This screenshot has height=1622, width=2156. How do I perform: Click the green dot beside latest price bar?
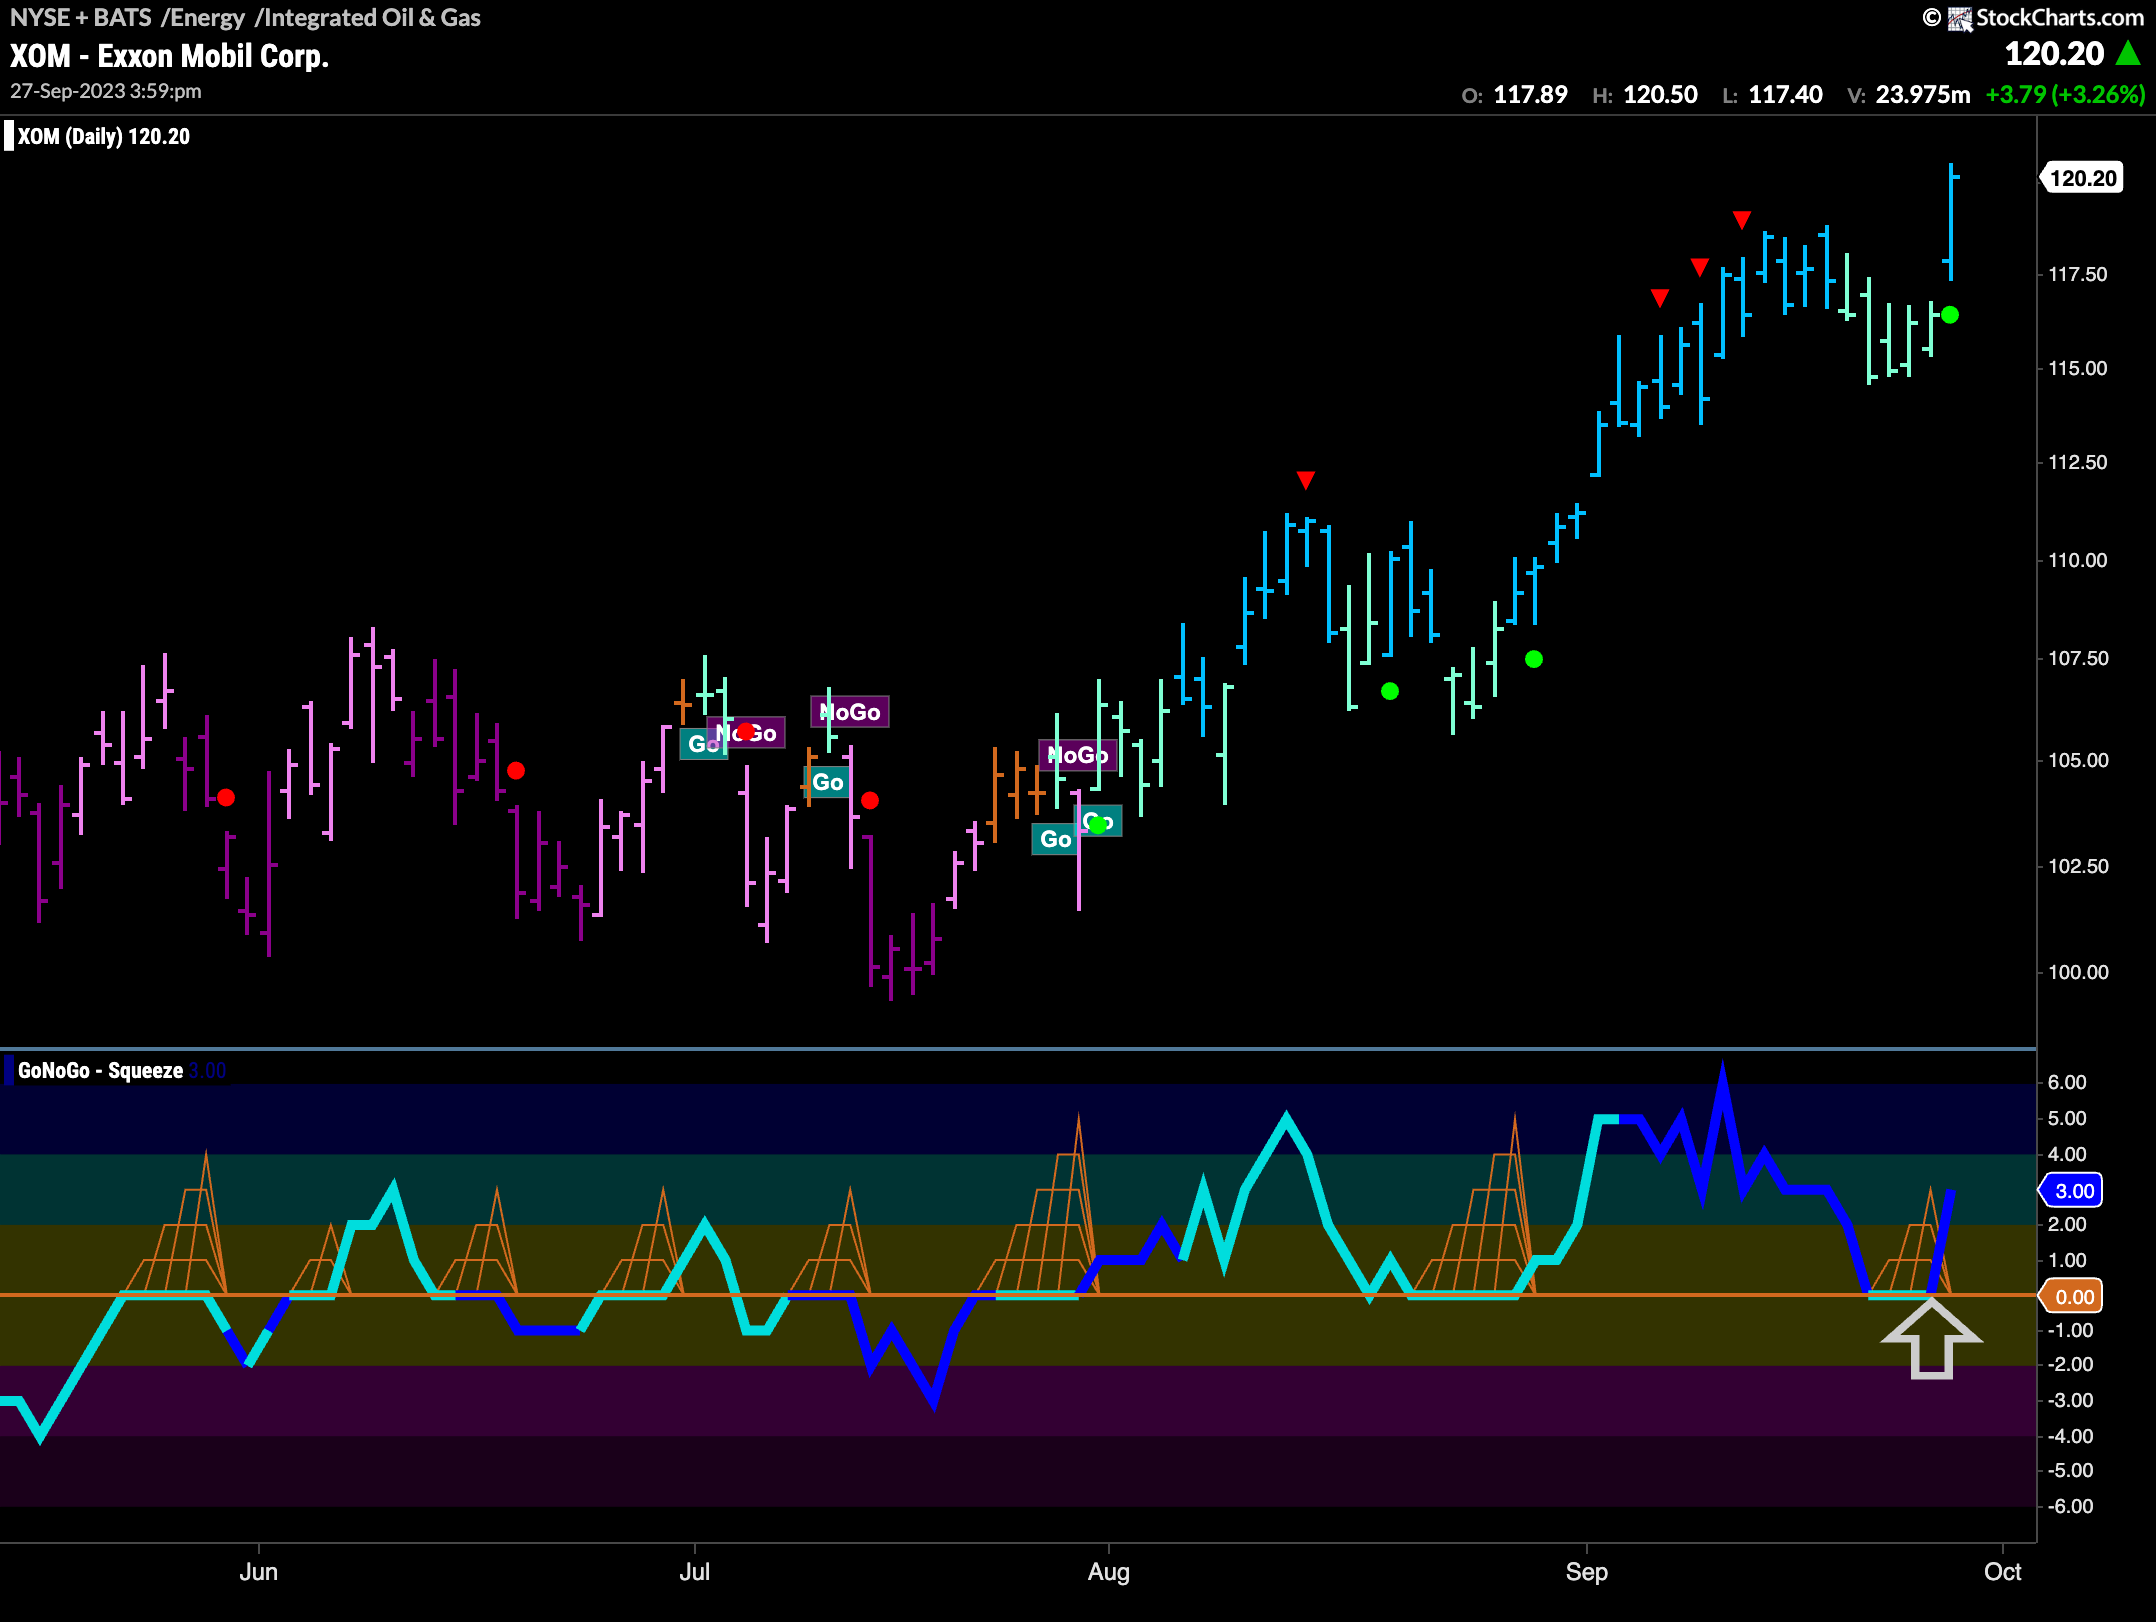pos(1949,315)
